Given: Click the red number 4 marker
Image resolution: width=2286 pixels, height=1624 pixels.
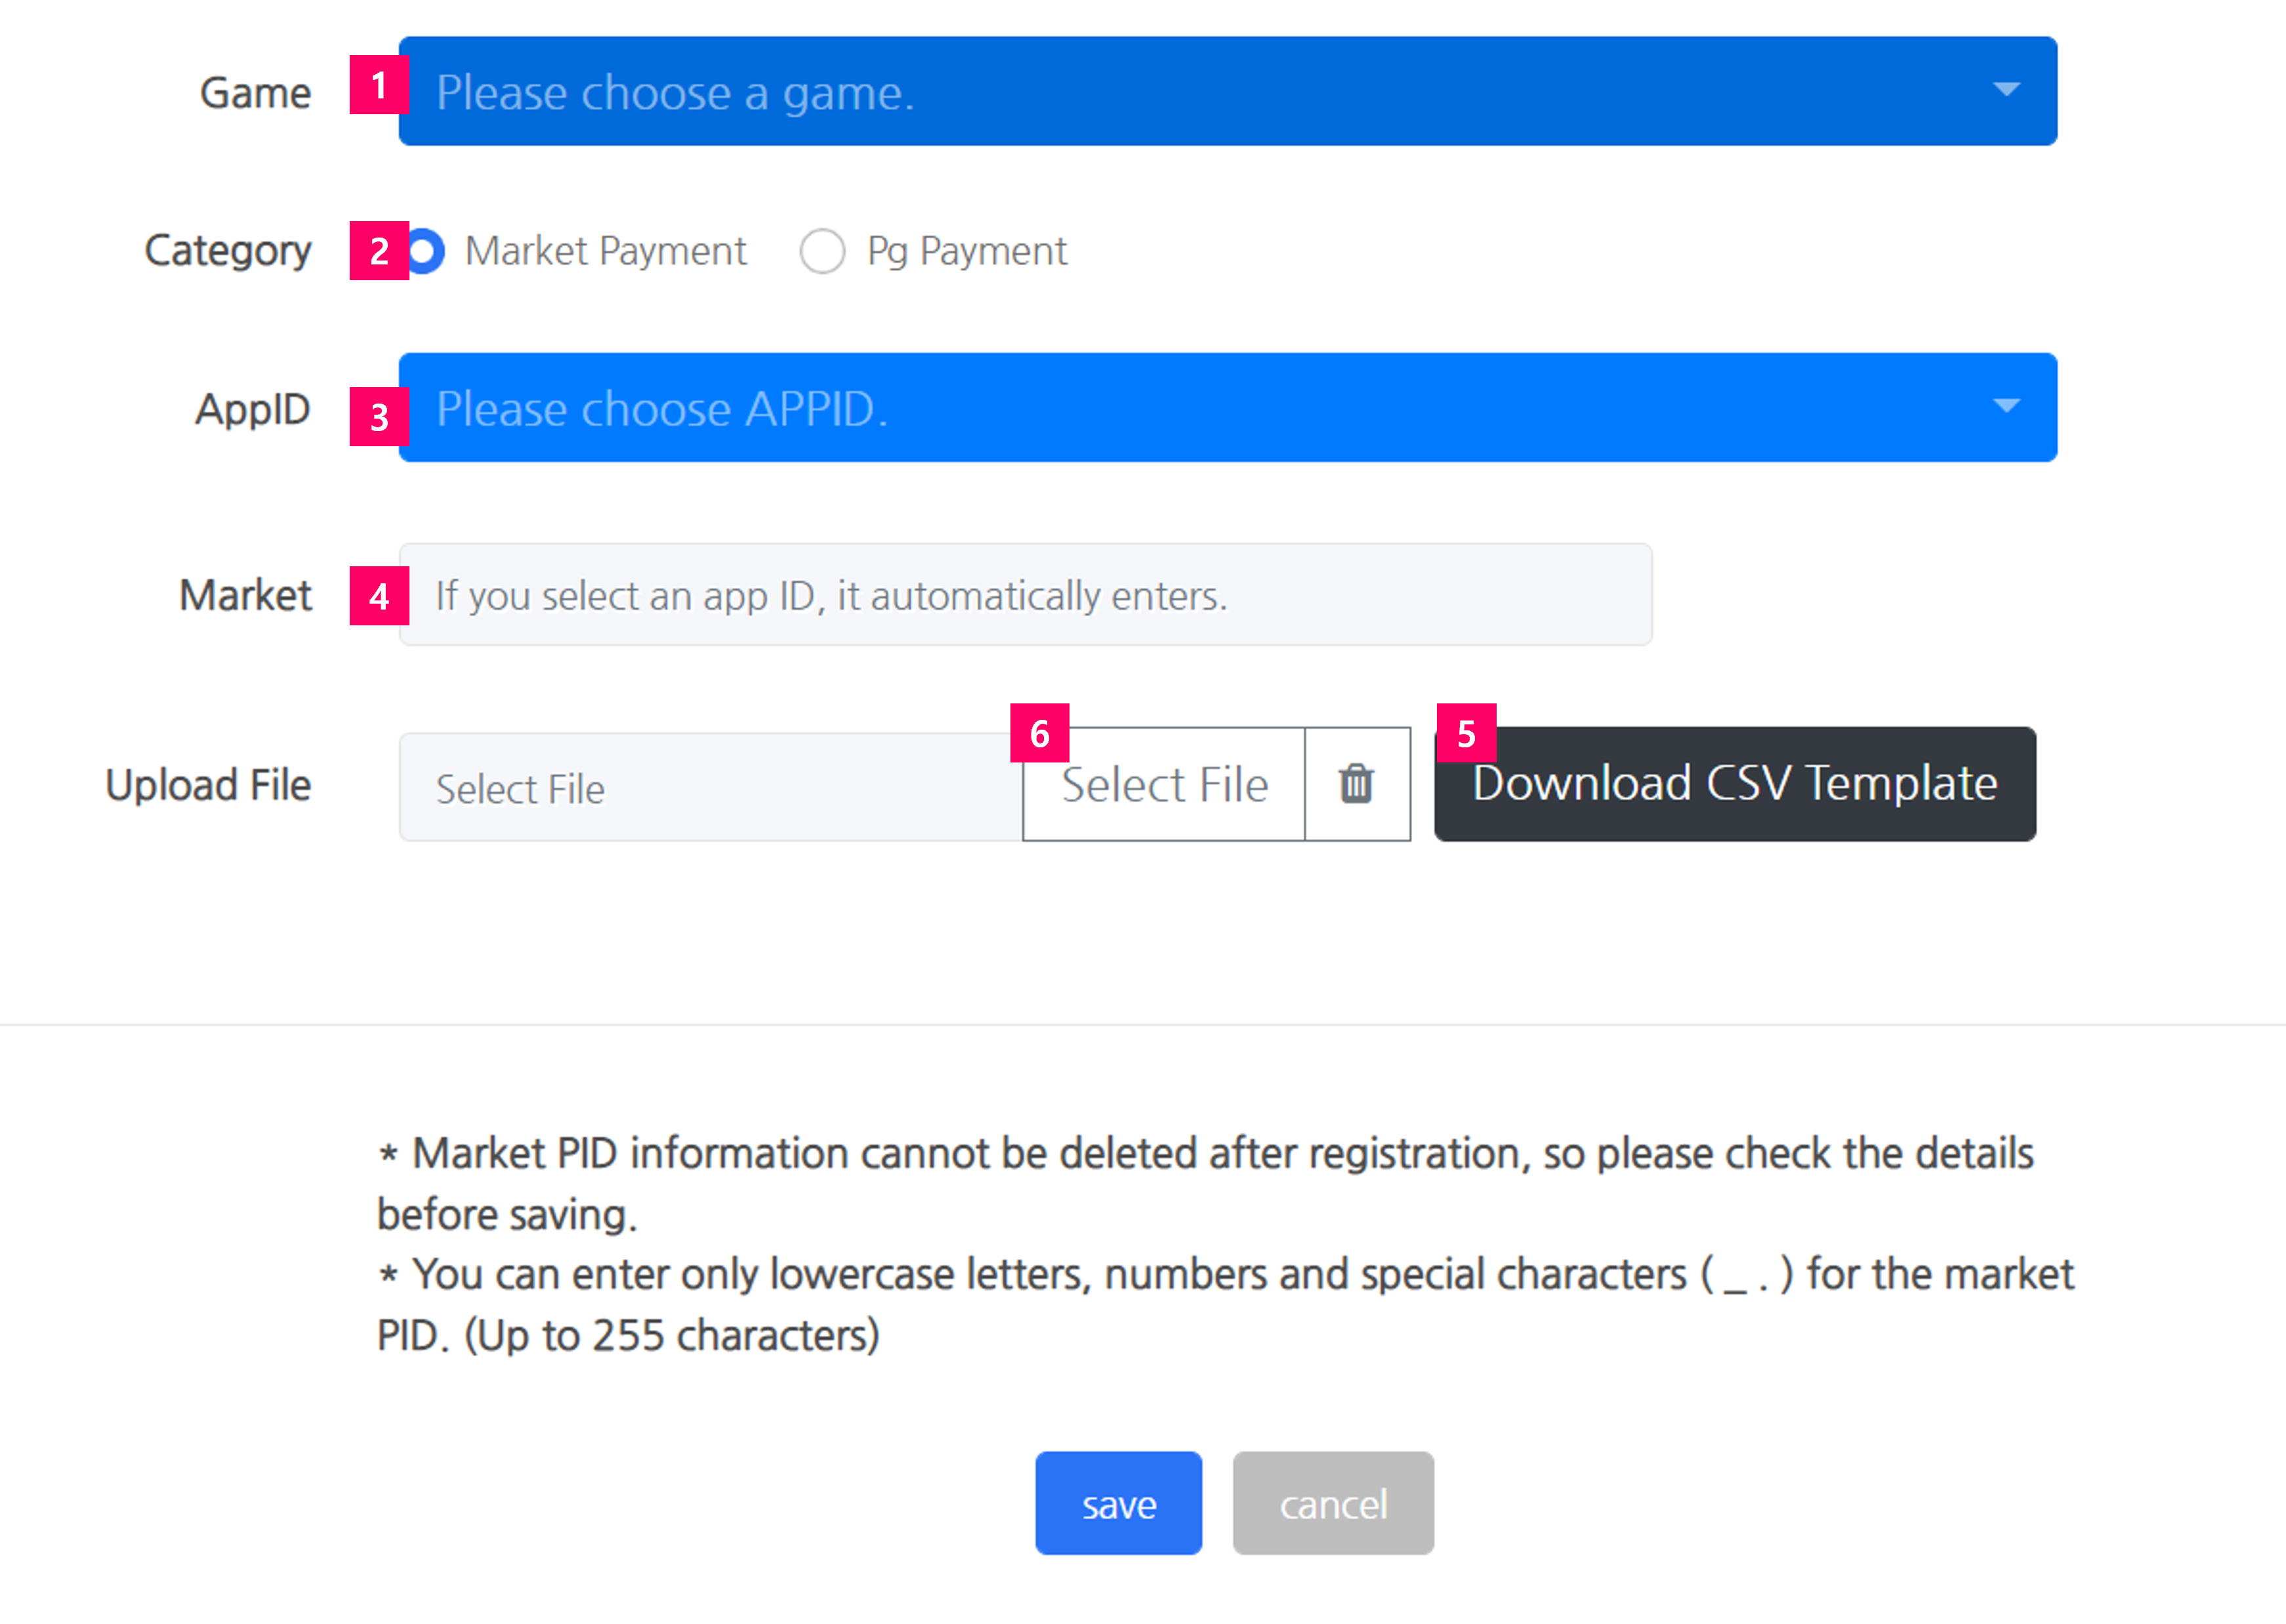Looking at the screenshot, I should 379,596.
